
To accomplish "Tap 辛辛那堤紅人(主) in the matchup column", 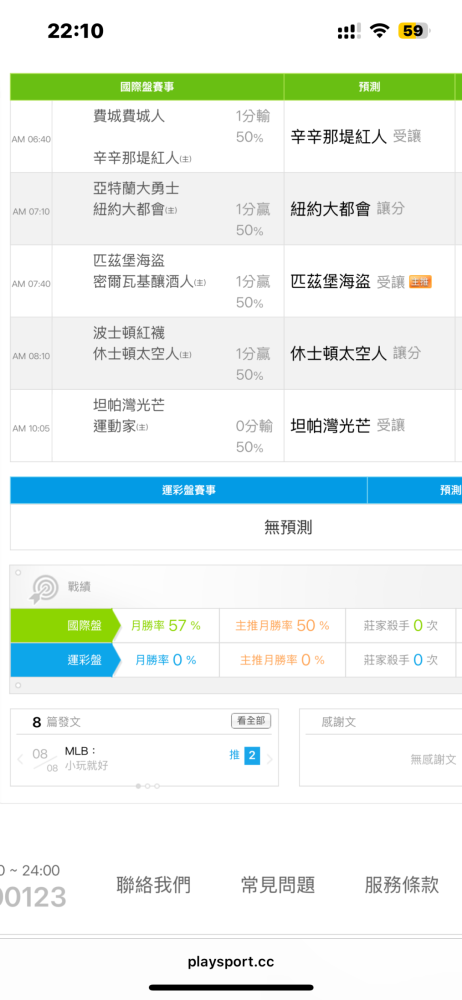I will click(142, 158).
